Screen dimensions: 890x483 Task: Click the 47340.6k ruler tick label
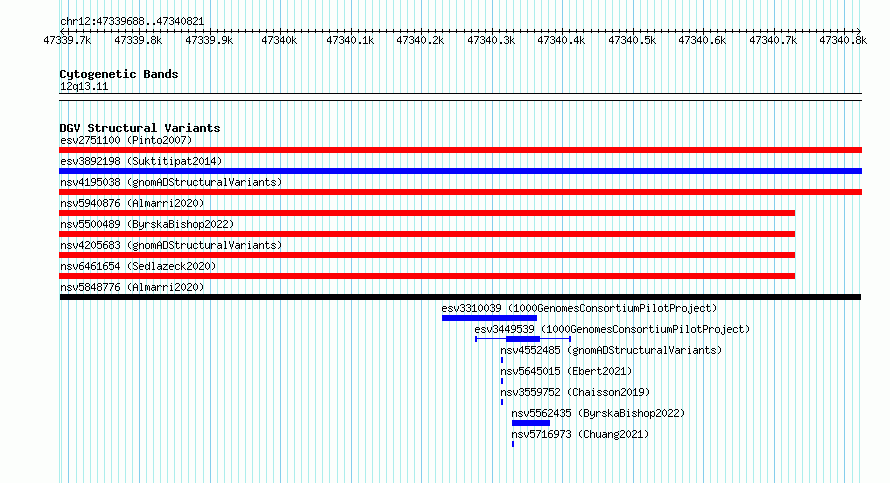coord(702,40)
